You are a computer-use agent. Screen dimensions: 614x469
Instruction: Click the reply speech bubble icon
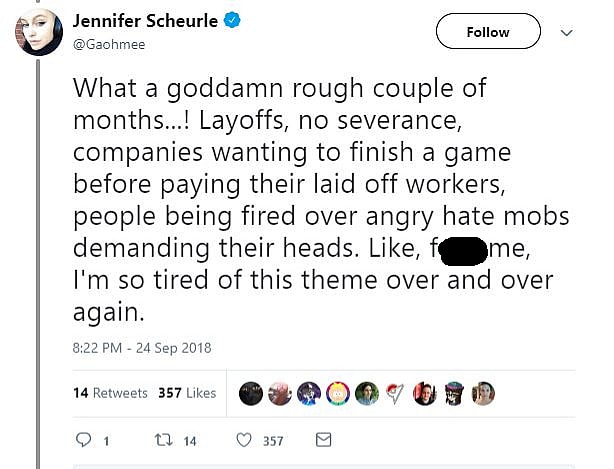[x=83, y=440]
